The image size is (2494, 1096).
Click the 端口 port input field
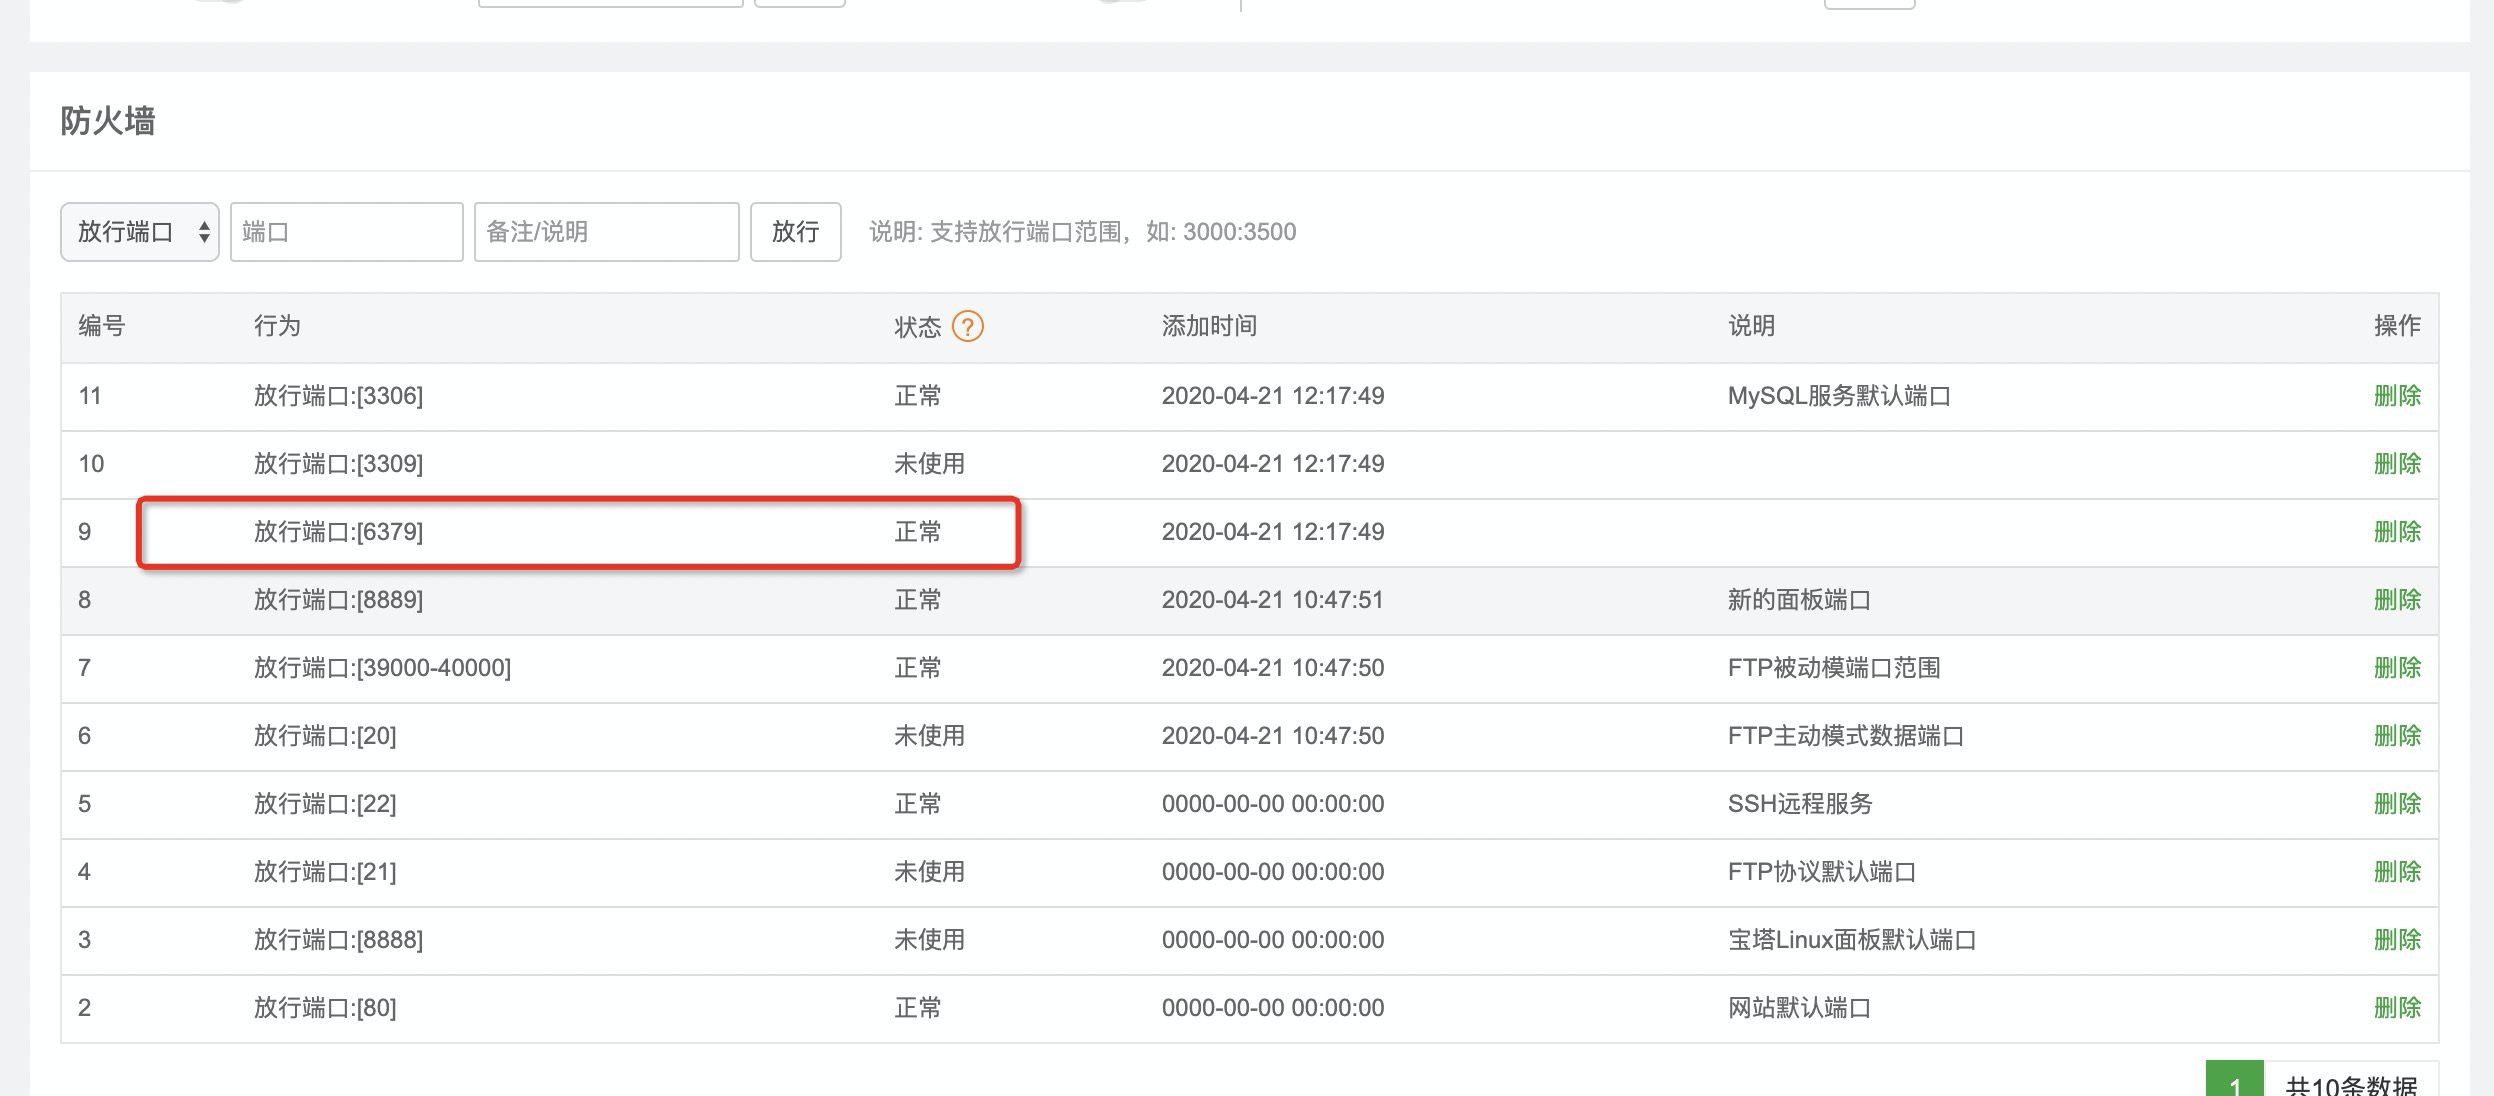point(346,232)
